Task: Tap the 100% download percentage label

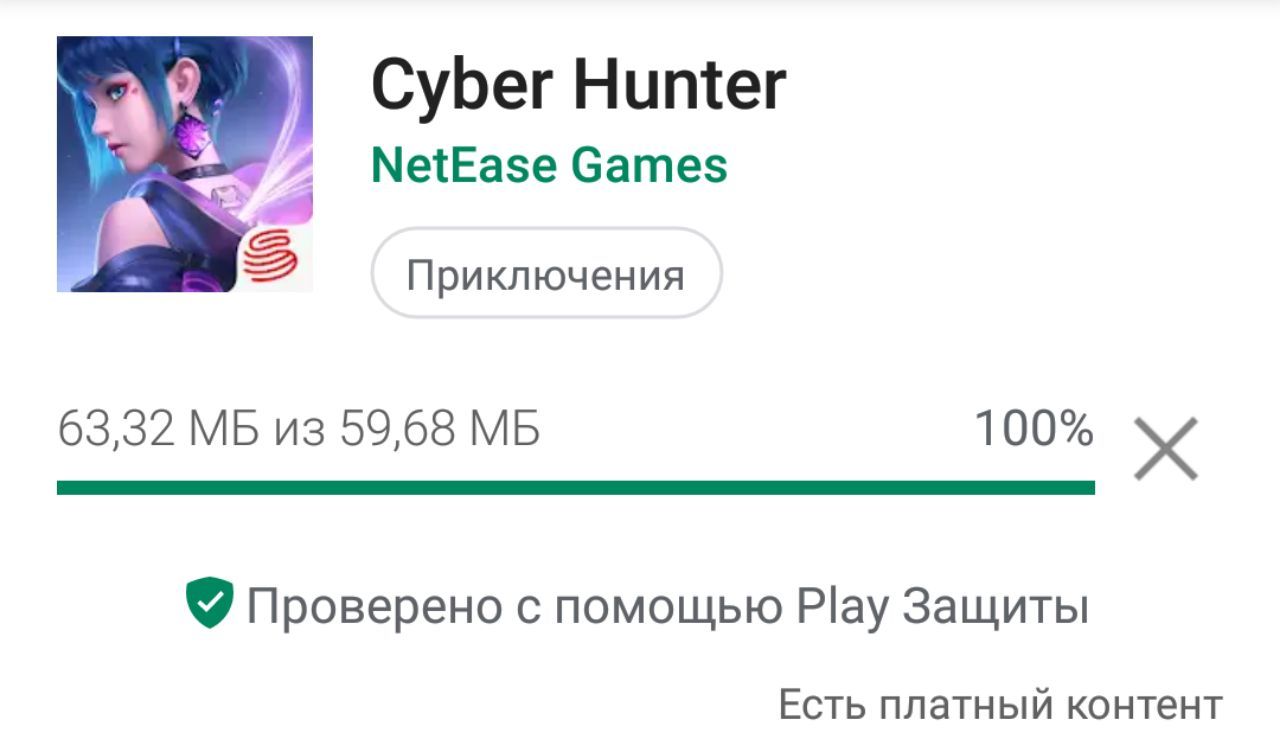Action: tap(1034, 430)
